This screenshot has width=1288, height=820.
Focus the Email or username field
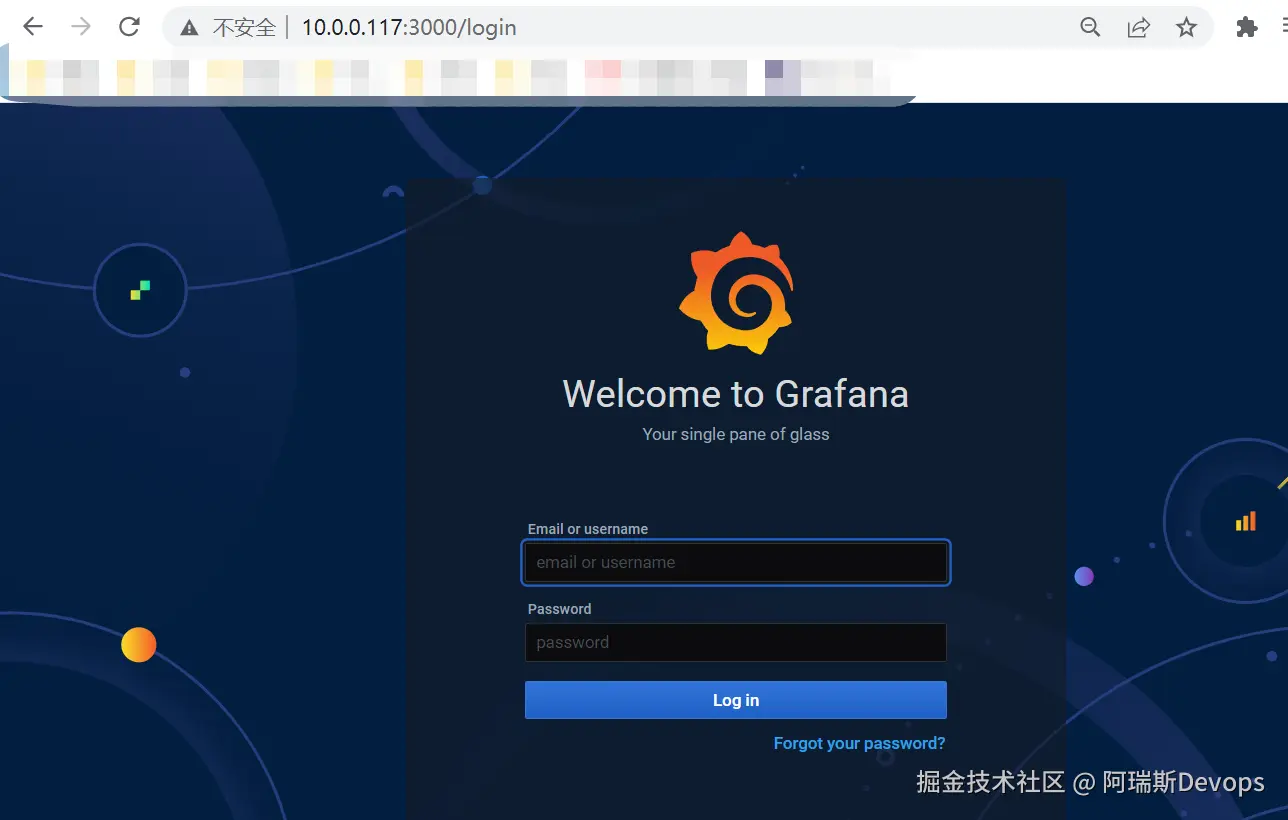click(x=736, y=562)
